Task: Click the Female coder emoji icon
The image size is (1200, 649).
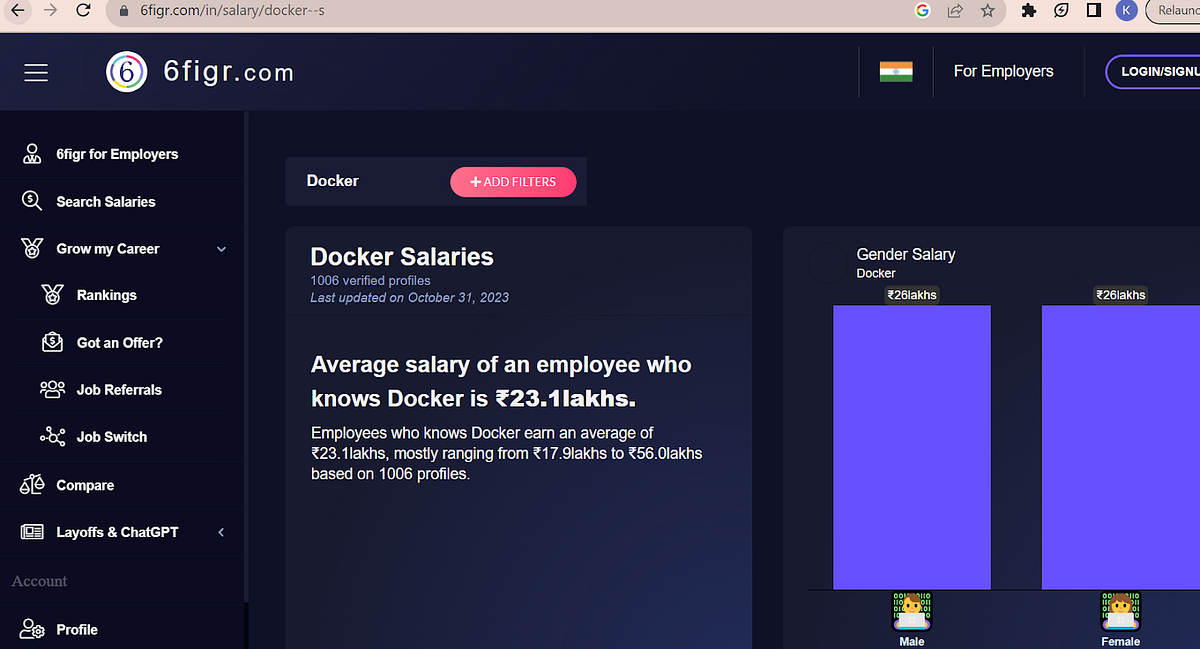Action: pos(1121,611)
